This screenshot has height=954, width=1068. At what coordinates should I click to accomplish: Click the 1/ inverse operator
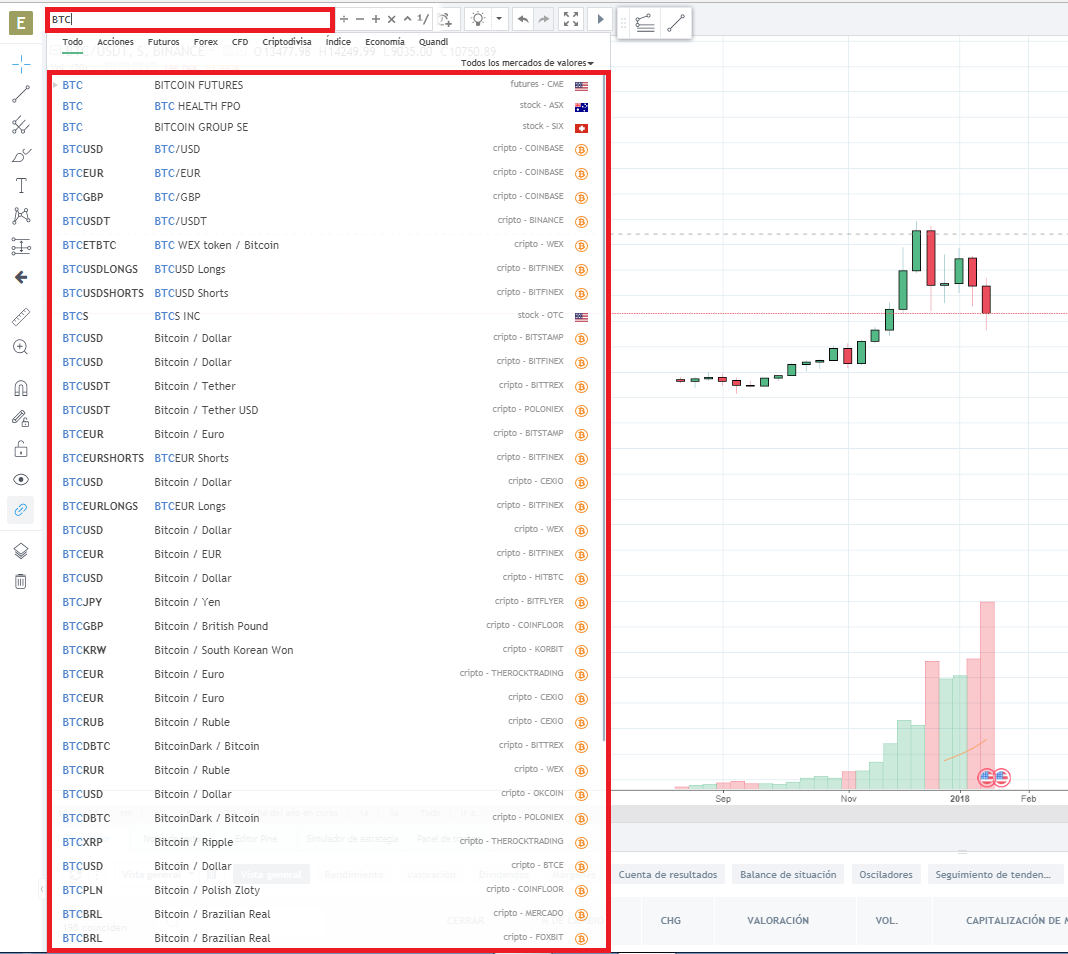[x=423, y=19]
